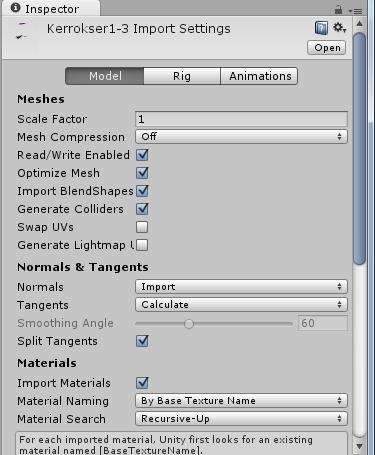This screenshot has height=455, width=375.
Task: Enable the Swap UVs checkbox
Action: [x=142, y=227]
